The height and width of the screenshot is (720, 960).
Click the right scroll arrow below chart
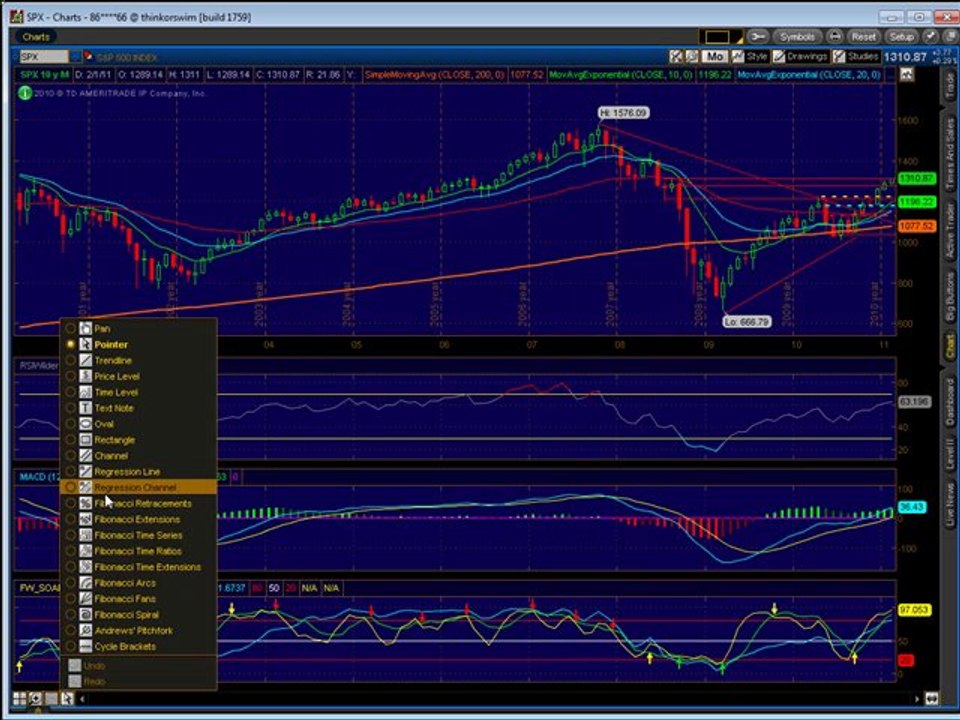point(917,699)
